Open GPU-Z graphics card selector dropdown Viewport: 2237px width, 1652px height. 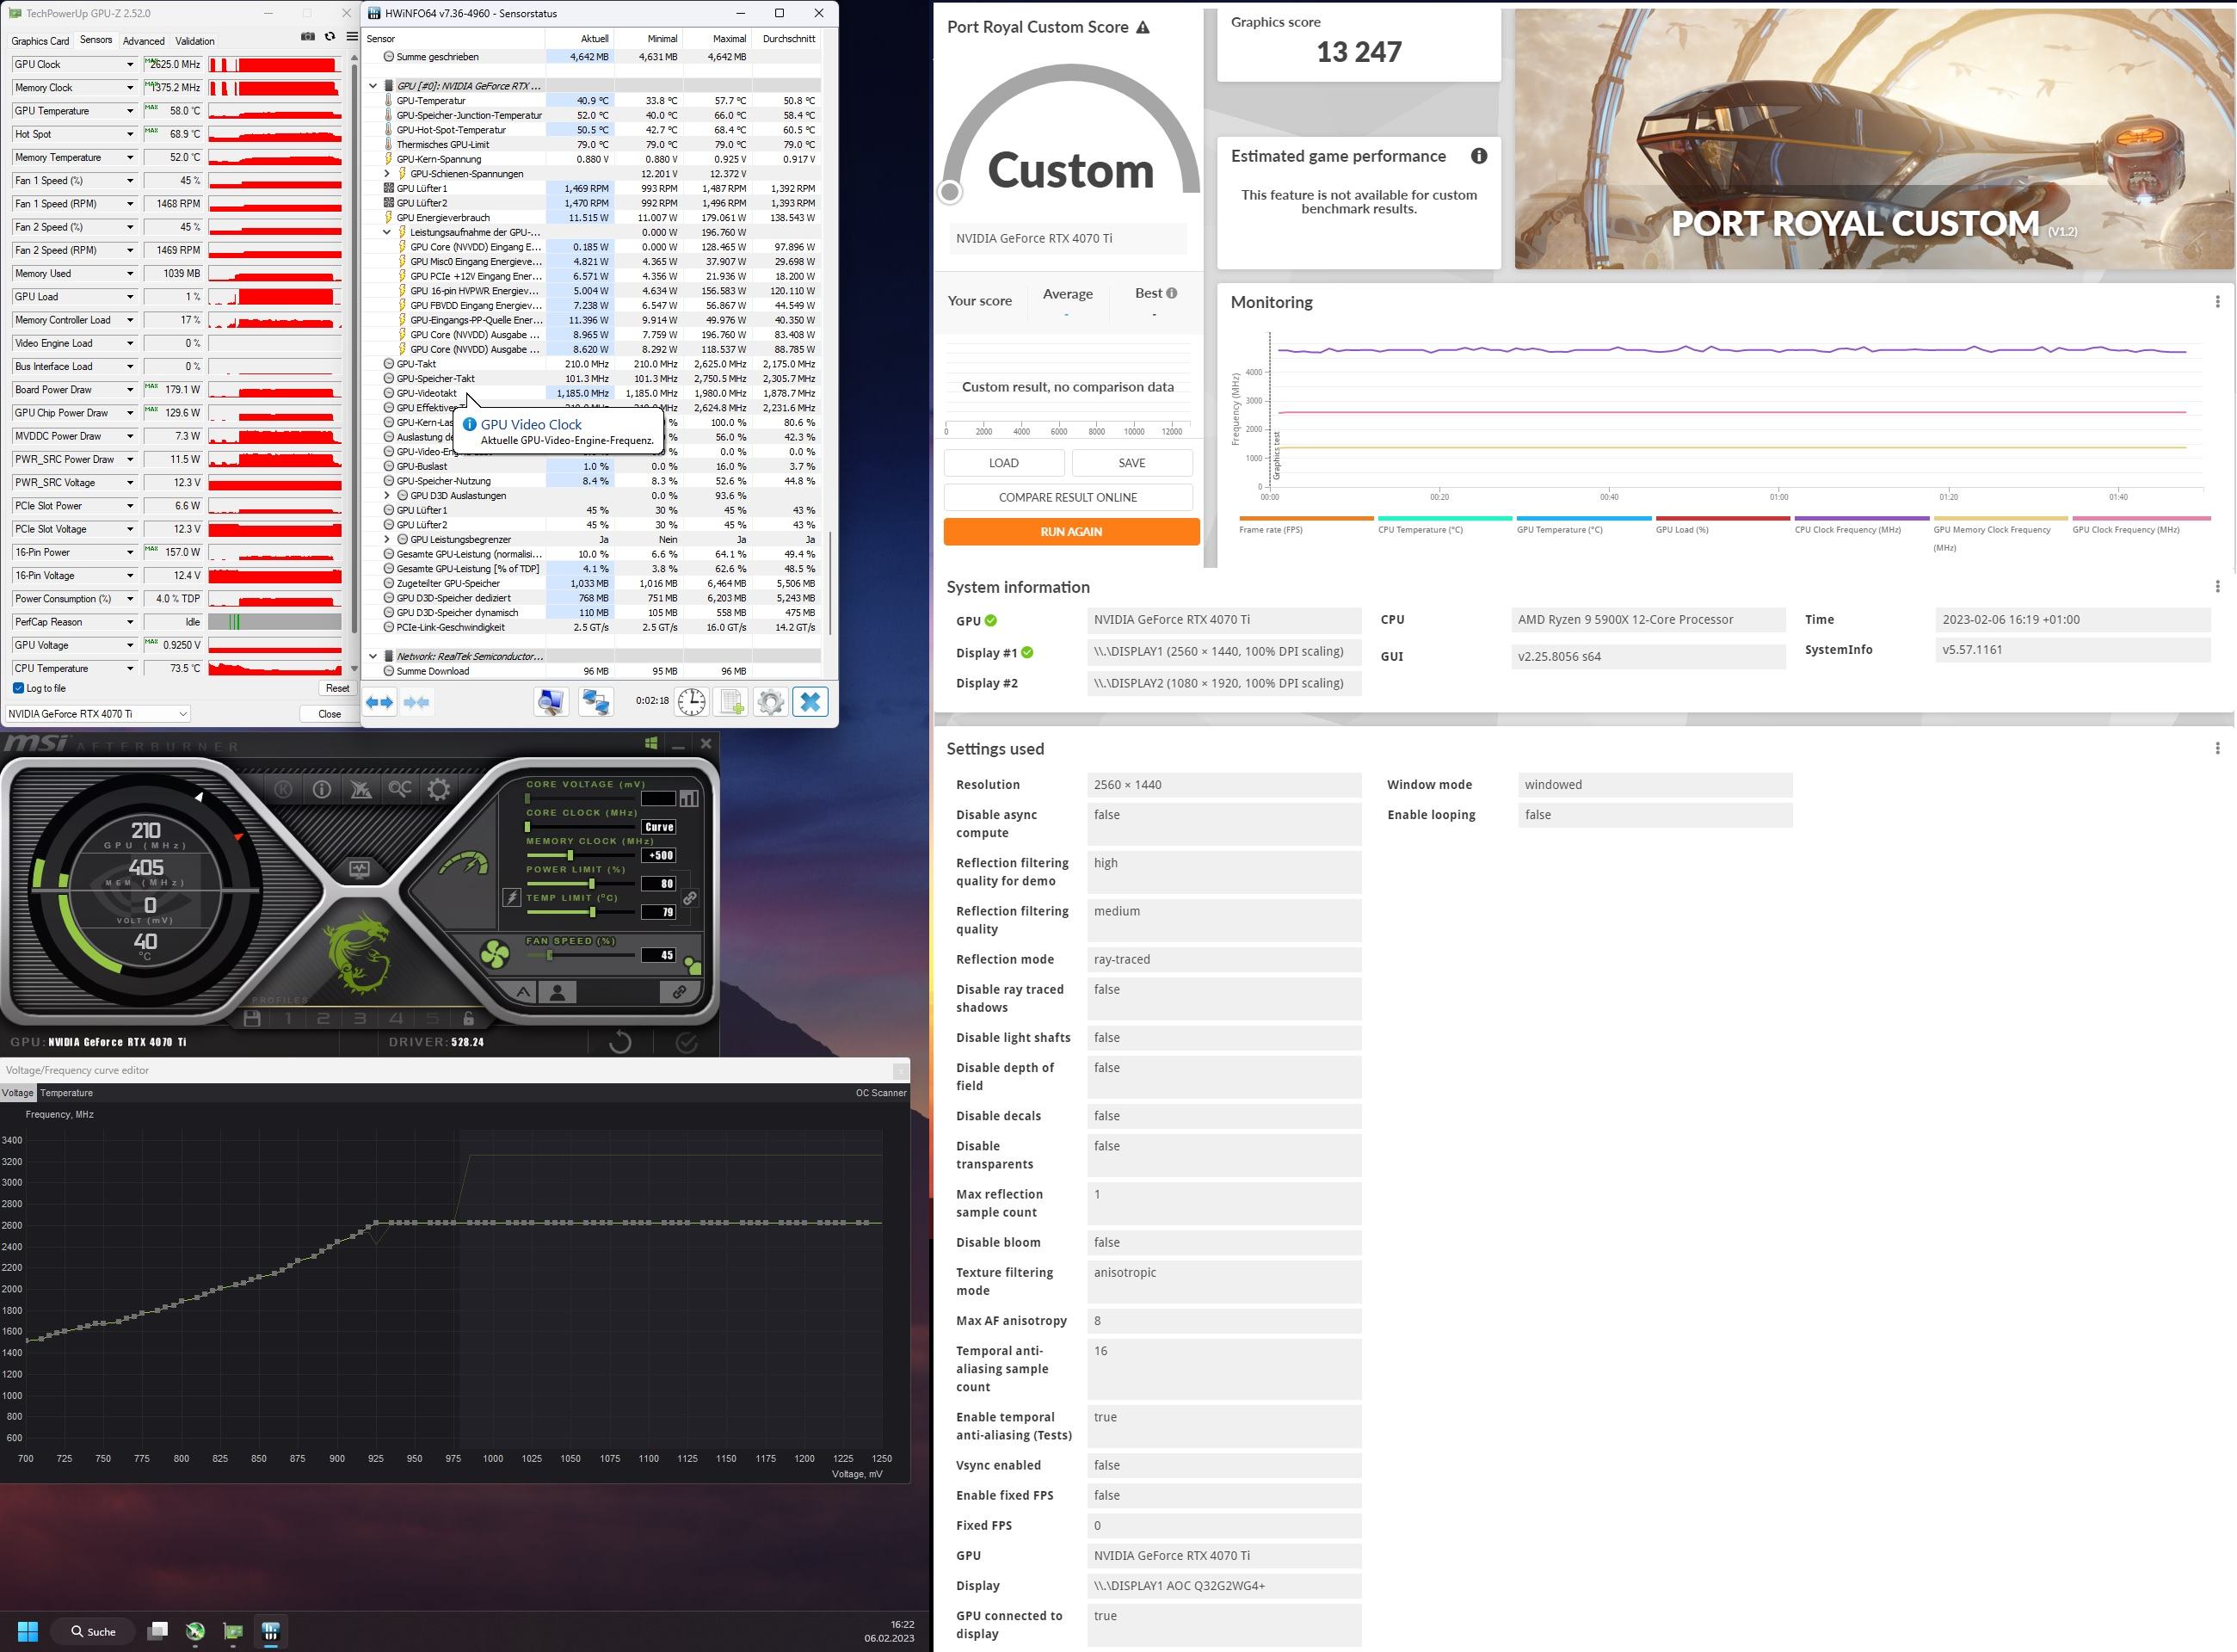pyautogui.click(x=97, y=714)
